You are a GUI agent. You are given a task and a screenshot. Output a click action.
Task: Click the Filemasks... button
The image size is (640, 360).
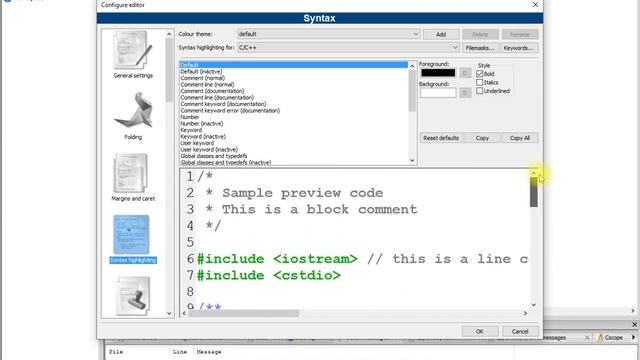coord(480,48)
